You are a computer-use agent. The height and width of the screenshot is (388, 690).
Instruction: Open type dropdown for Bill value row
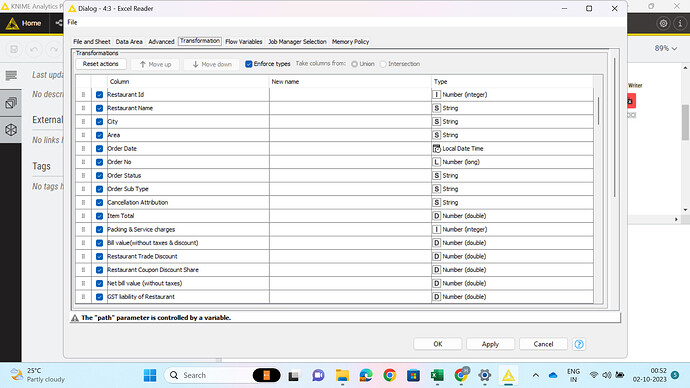click(x=512, y=243)
